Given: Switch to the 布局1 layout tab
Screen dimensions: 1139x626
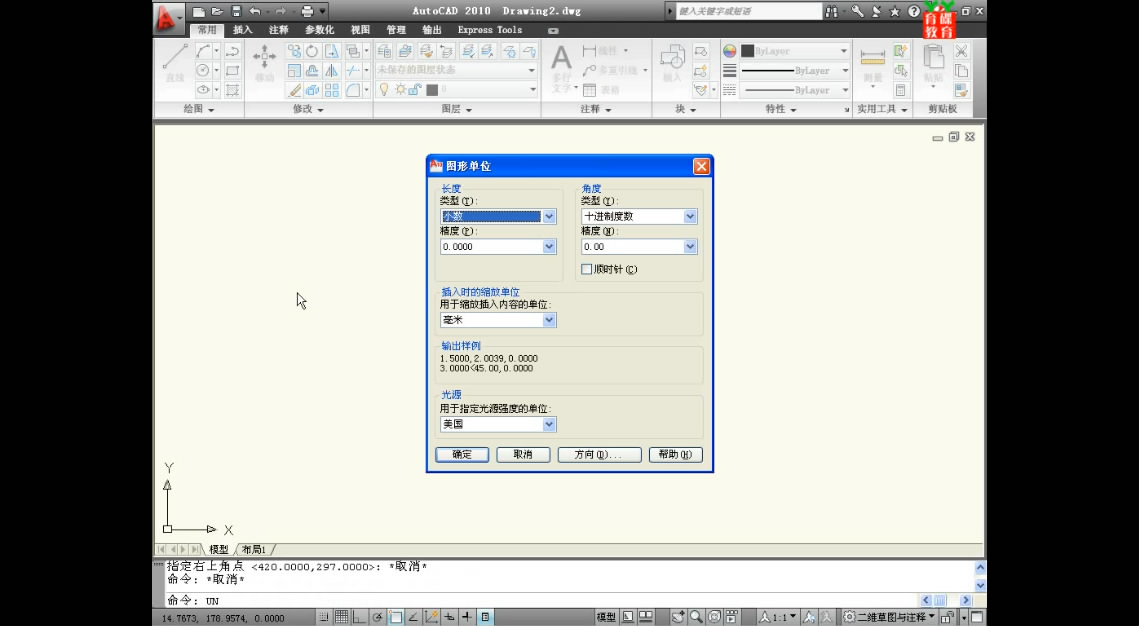Looking at the screenshot, I should pyautogui.click(x=254, y=550).
